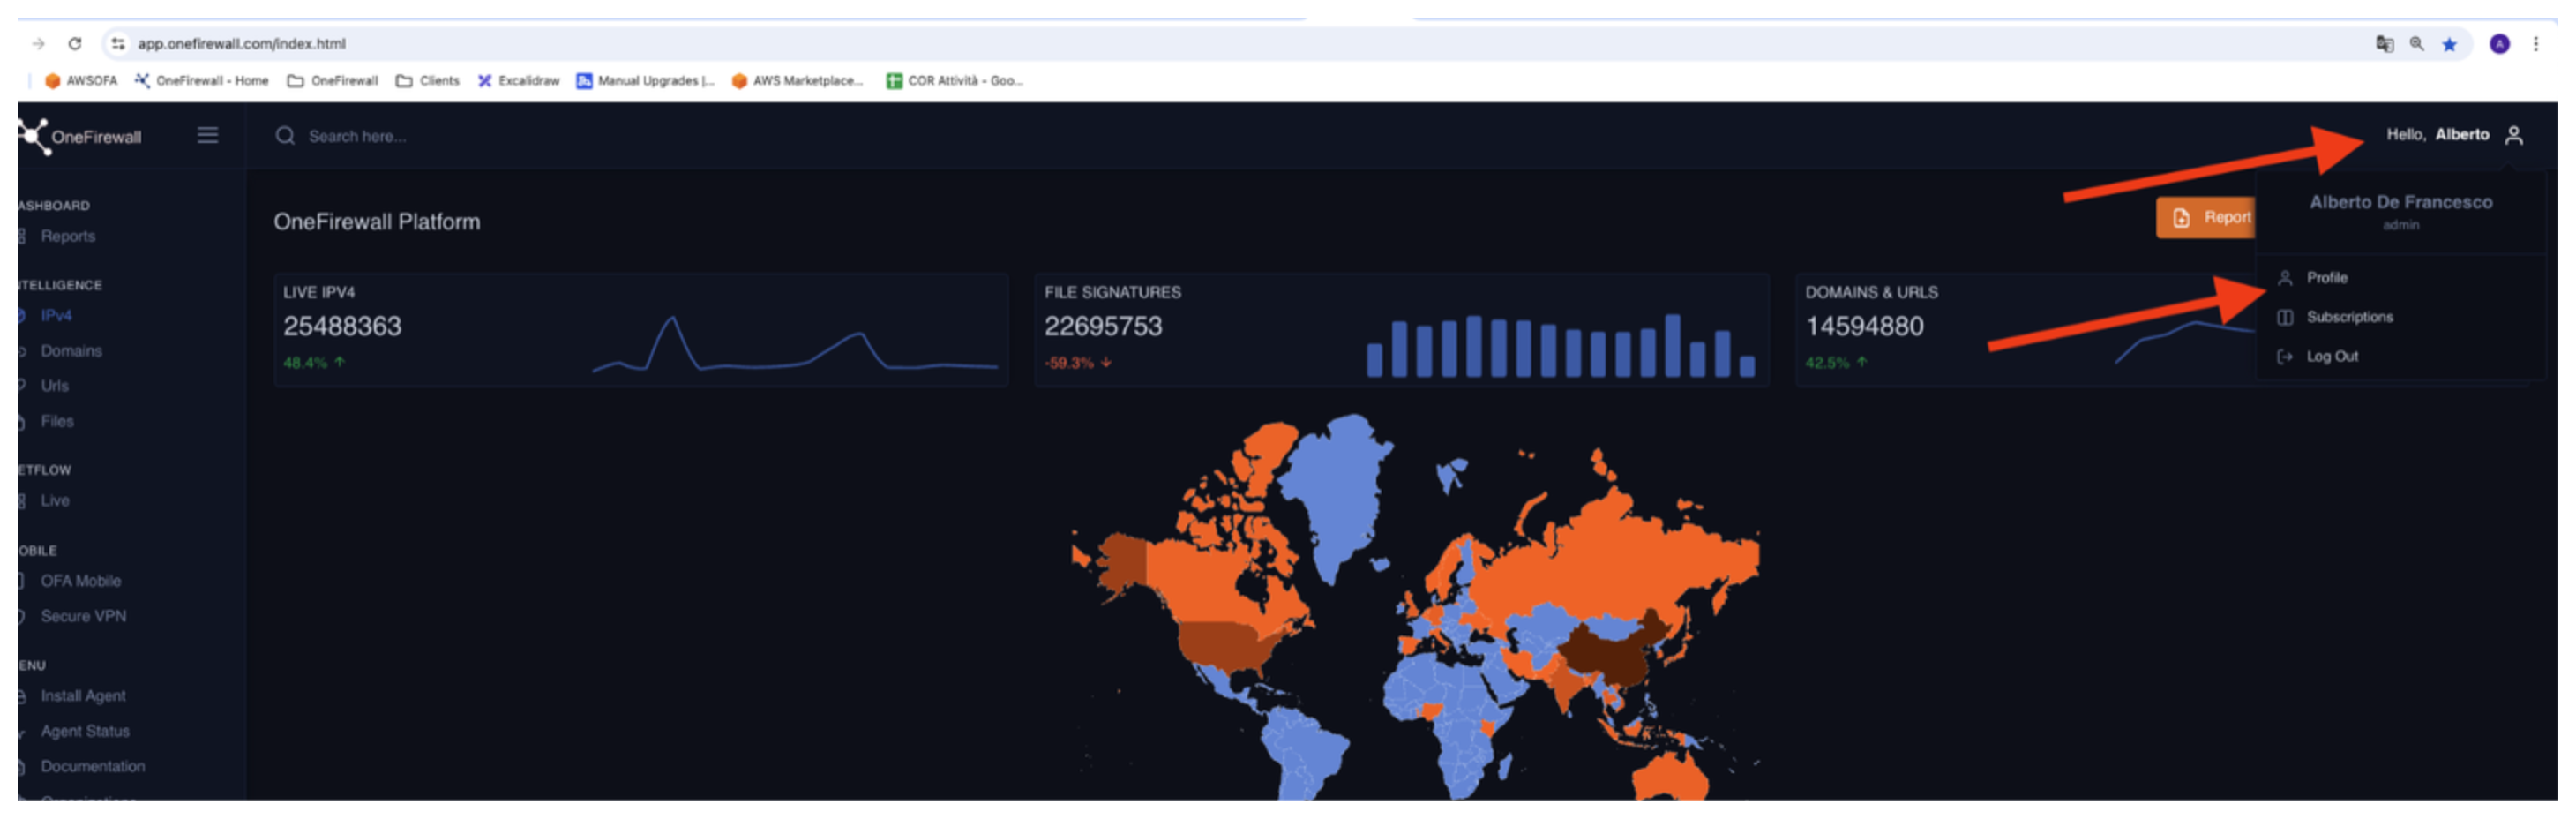Open Files in the sidebar
Viewport: 2576px width, 819px height.
pos(57,421)
